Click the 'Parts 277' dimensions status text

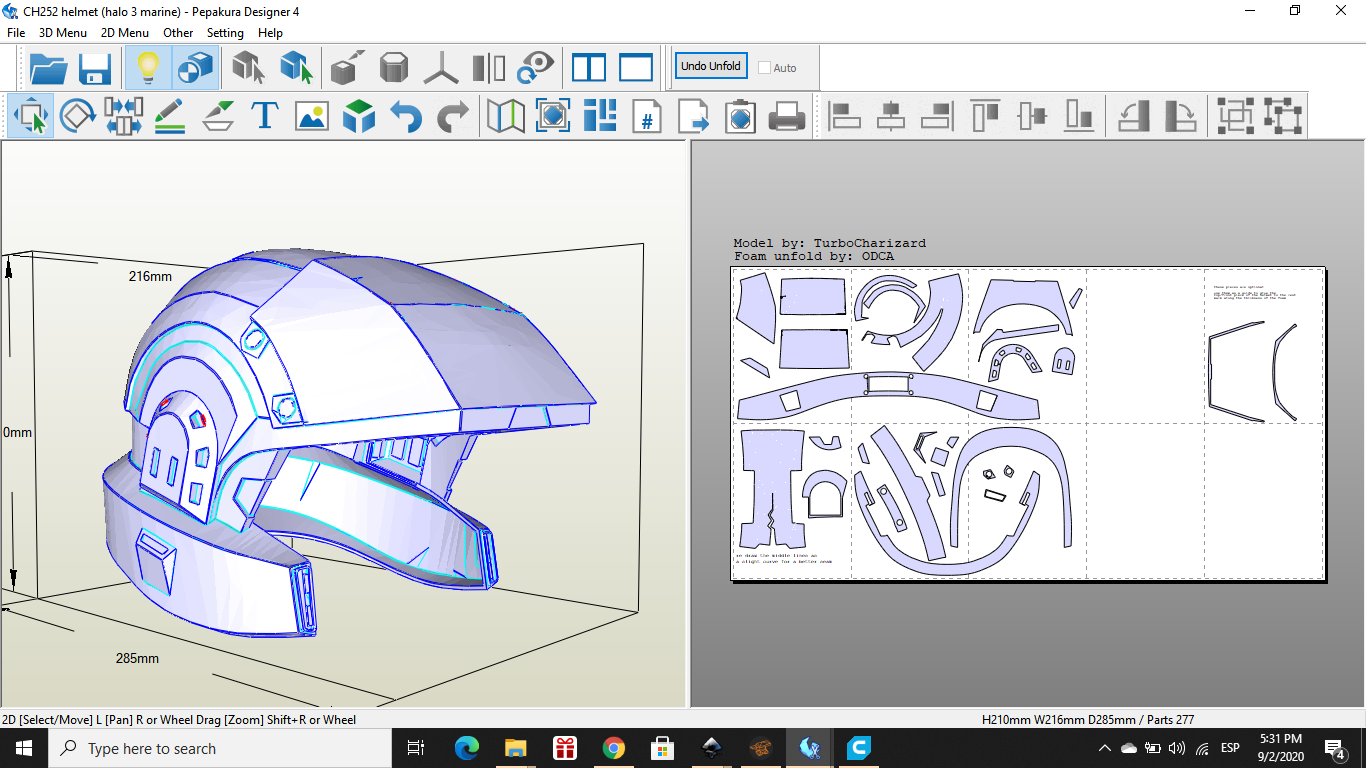(1088, 719)
